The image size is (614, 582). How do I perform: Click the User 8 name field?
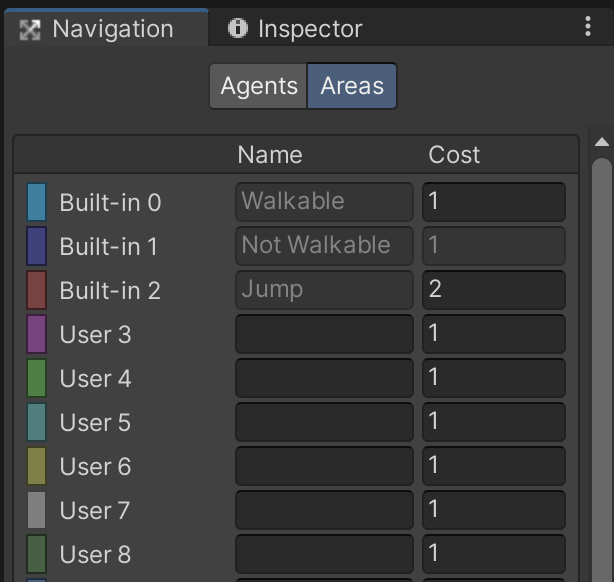coord(324,554)
